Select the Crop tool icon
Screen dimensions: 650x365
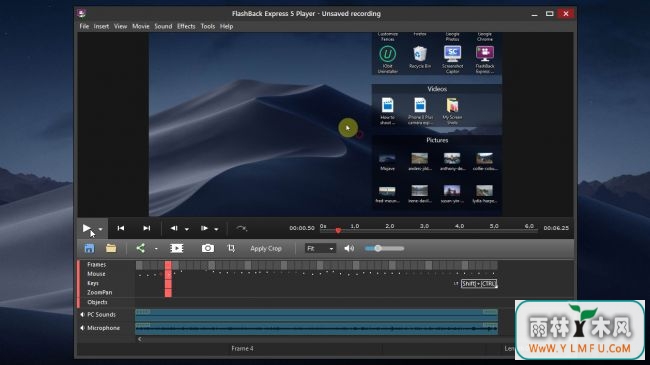231,248
